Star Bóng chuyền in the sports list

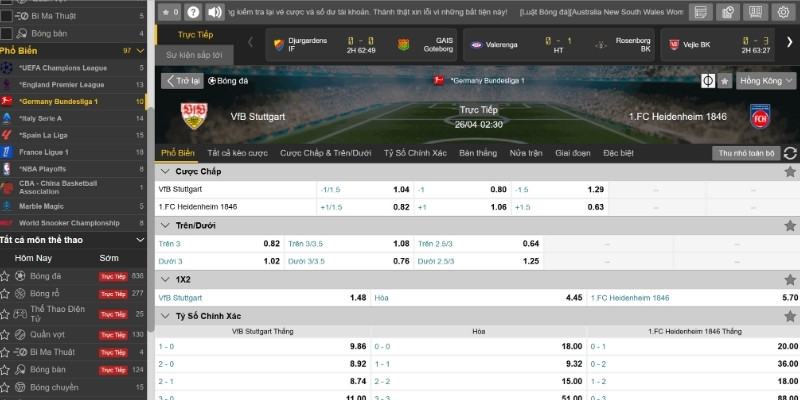click(5, 387)
